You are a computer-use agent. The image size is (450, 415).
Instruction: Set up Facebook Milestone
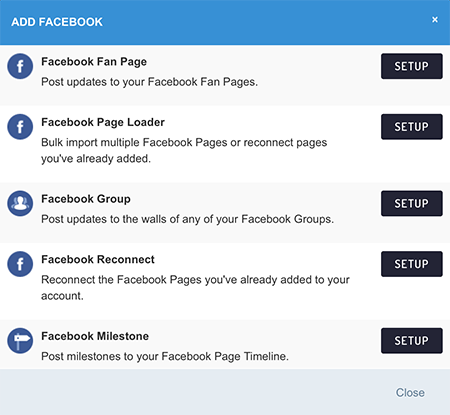[412, 341]
